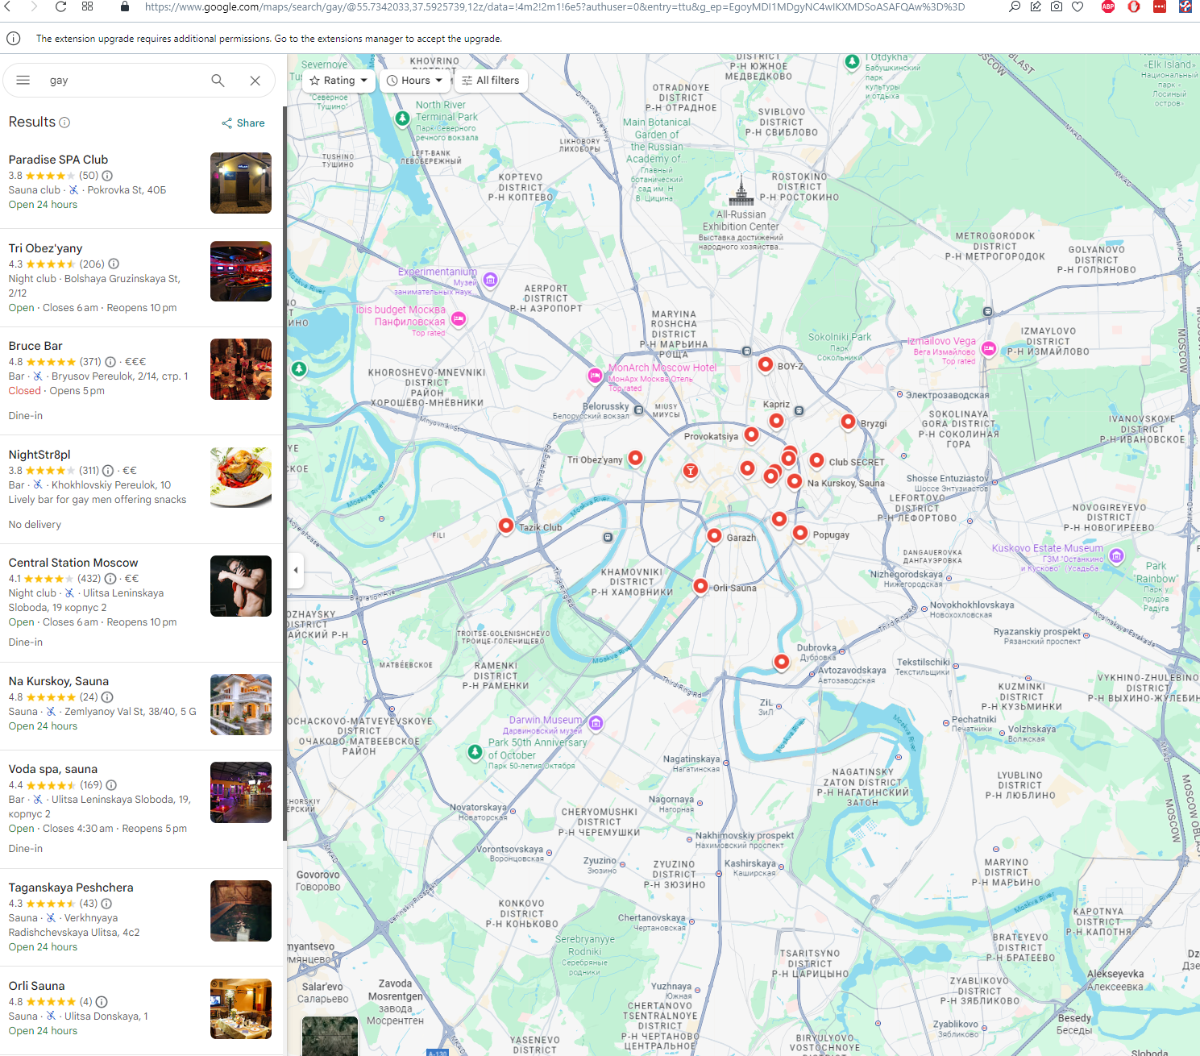The image size is (1200, 1056).
Task: Click the ABP adblock extension icon
Action: click(1108, 7)
